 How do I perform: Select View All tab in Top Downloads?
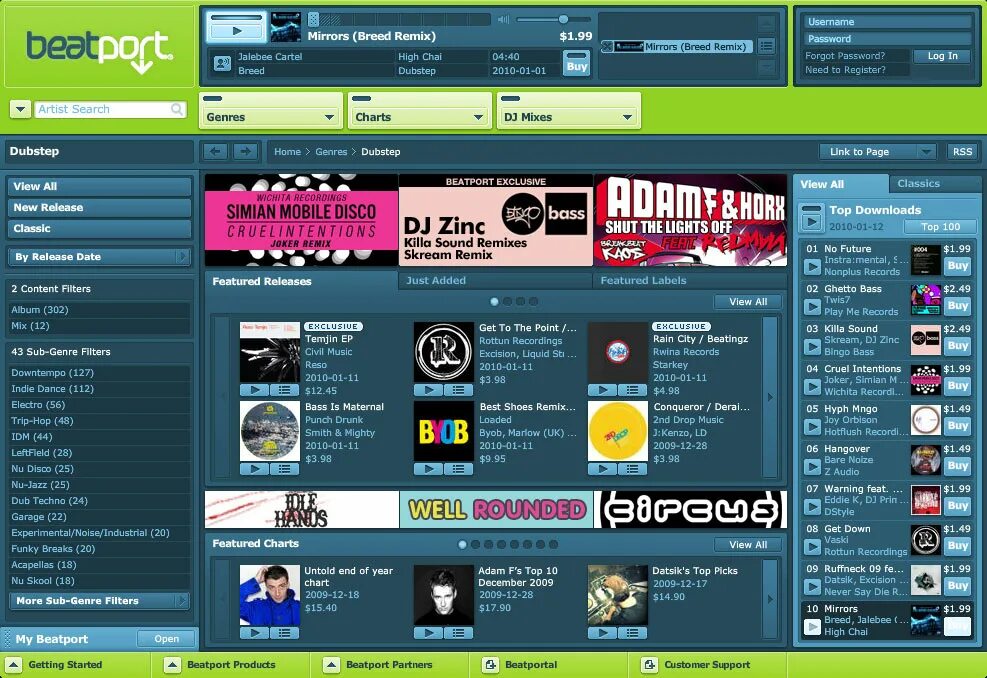(840, 184)
